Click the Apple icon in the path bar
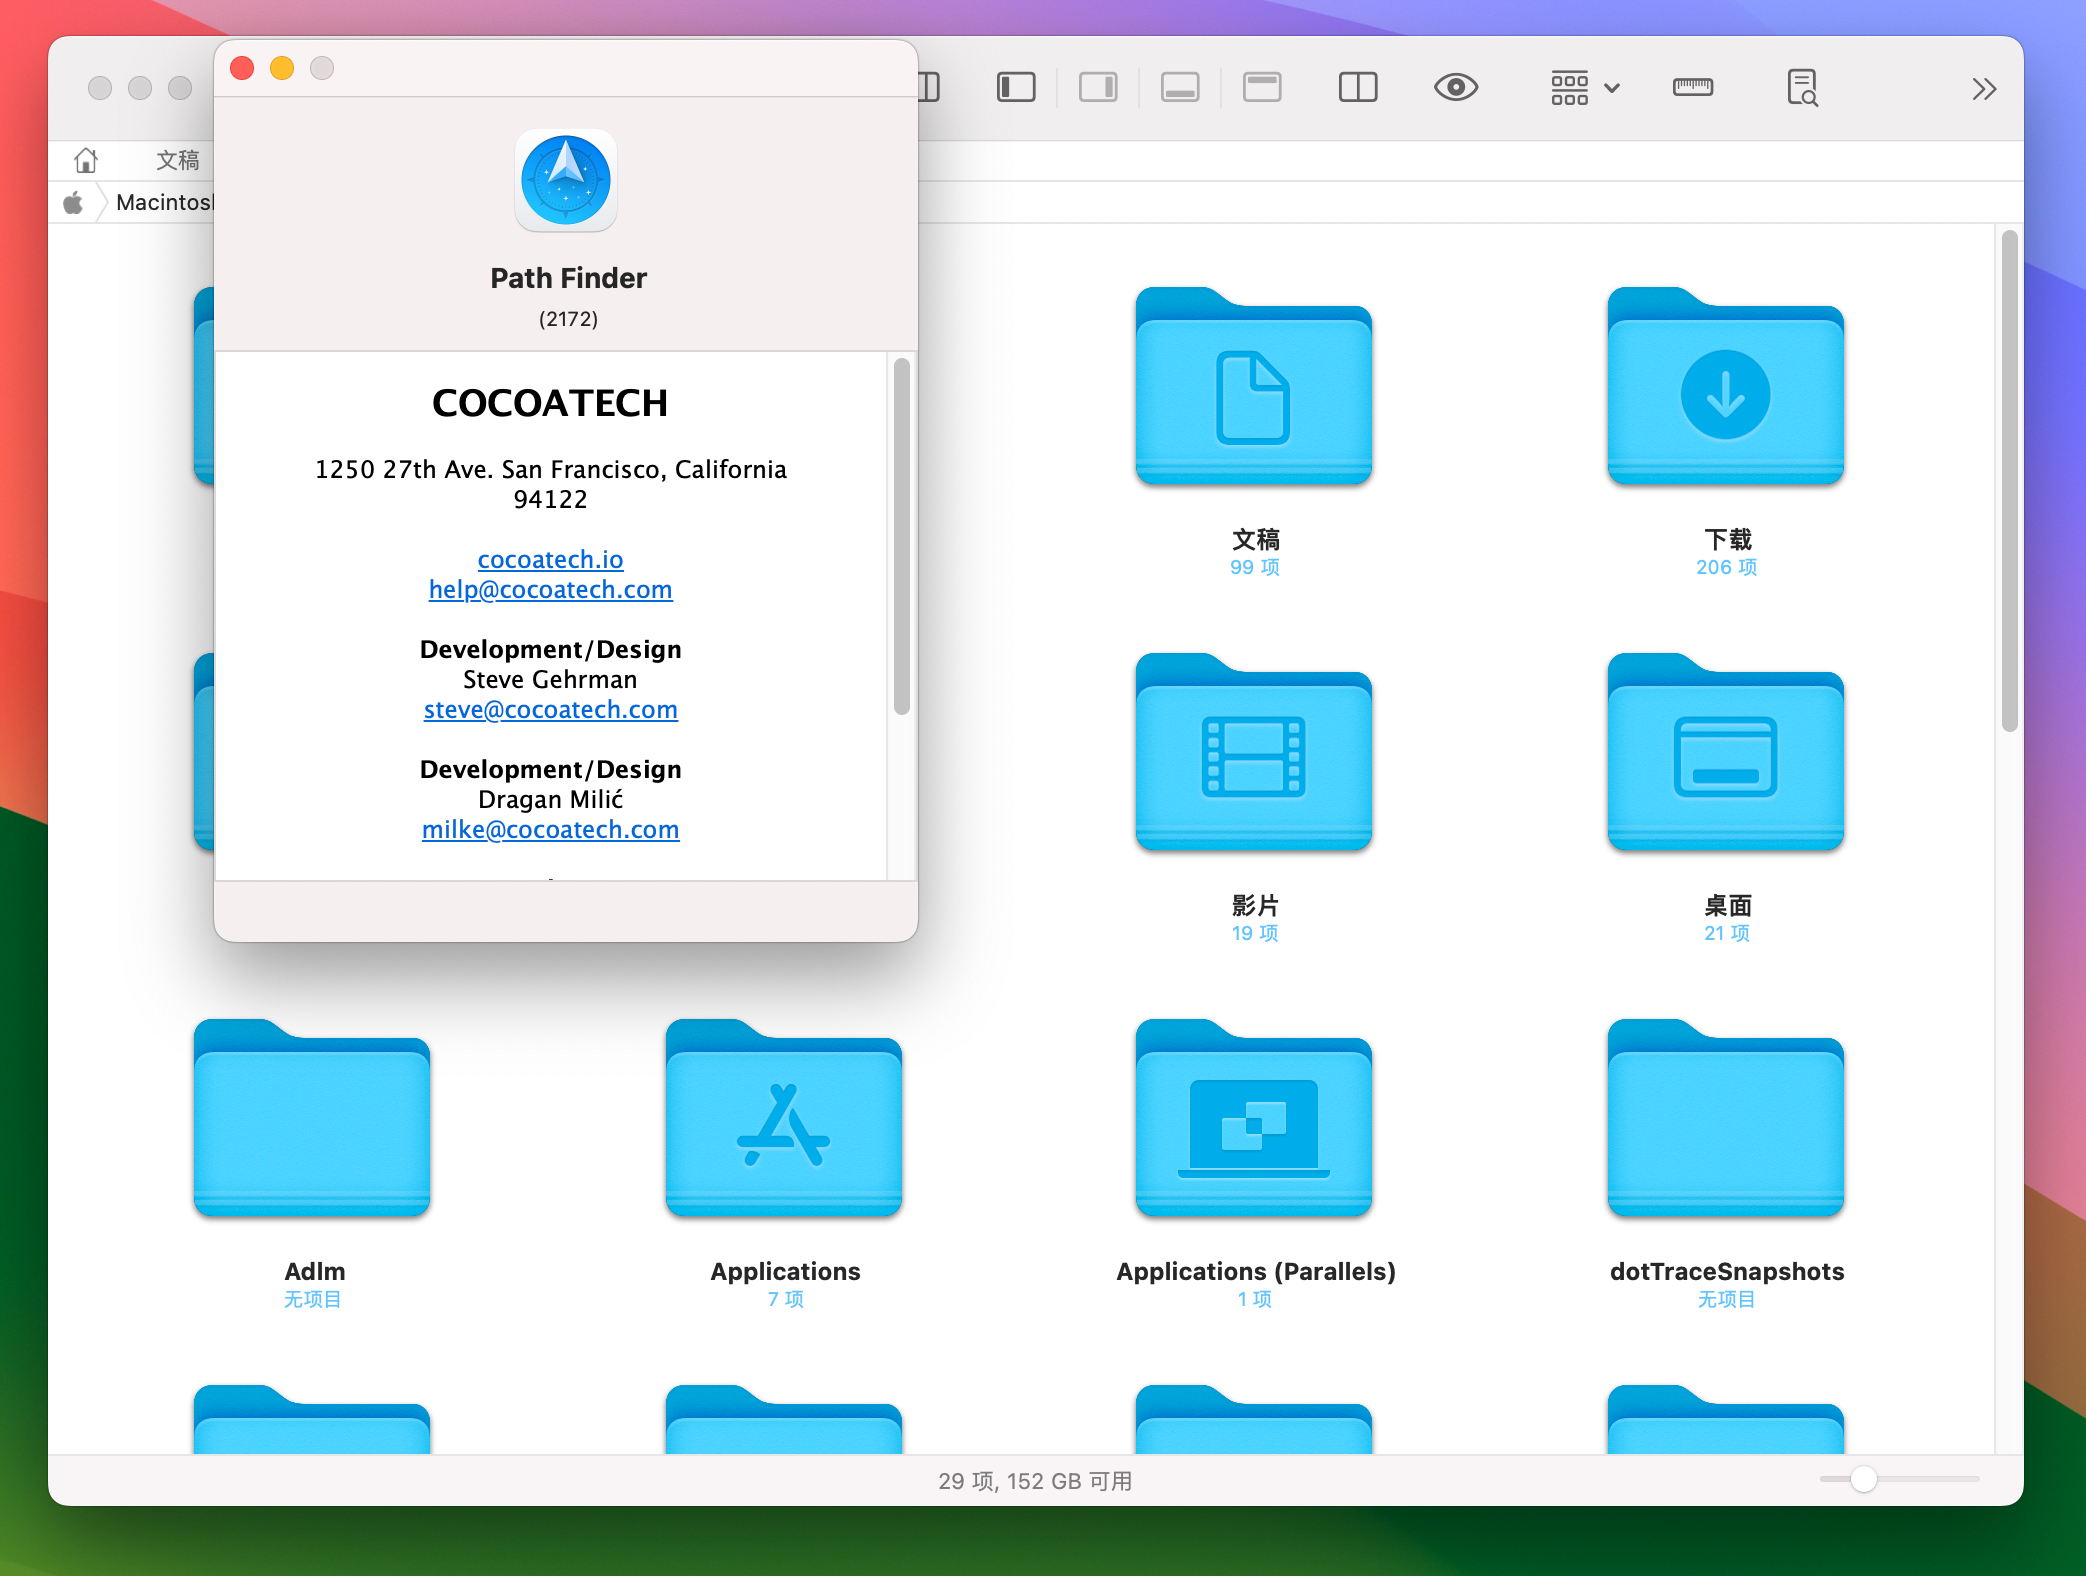The width and height of the screenshot is (2086, 1576). (75, 202)
